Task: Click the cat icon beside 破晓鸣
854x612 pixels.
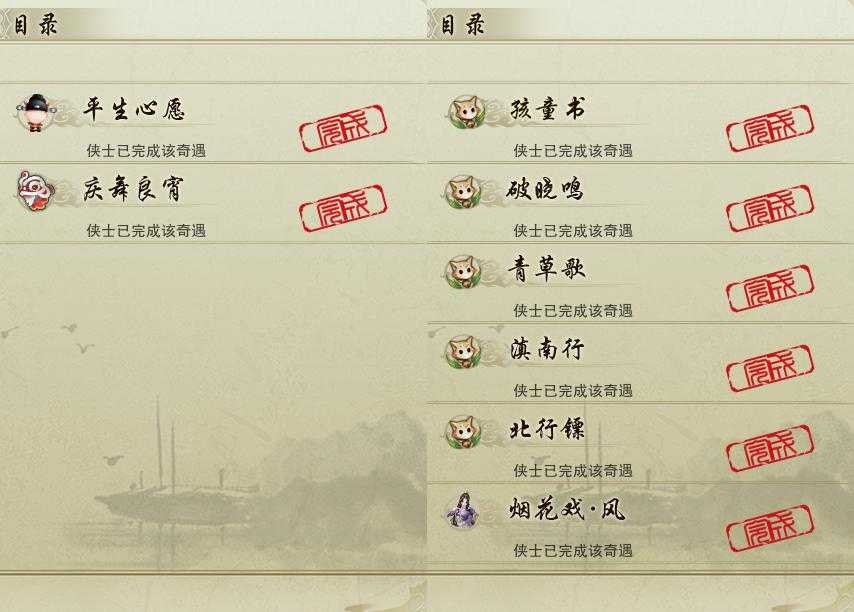Action: (463, 192)
